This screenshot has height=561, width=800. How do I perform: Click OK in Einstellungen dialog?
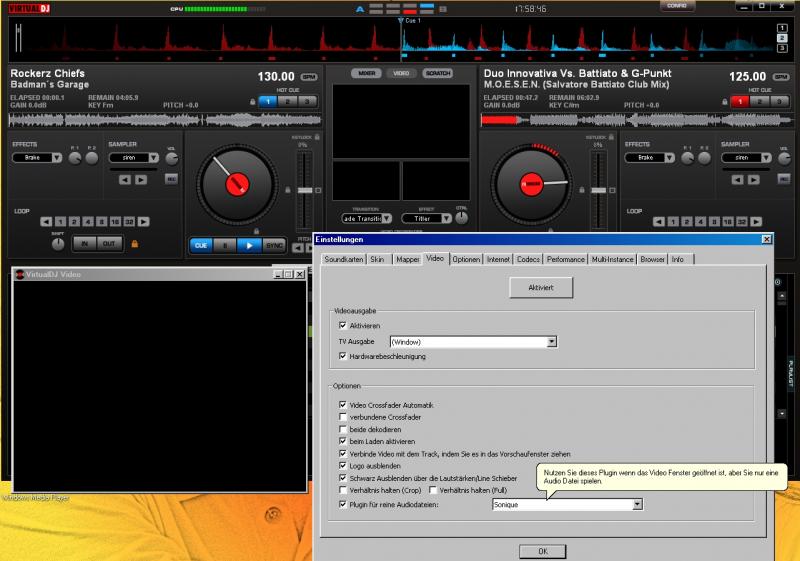(x=542, y=551)
